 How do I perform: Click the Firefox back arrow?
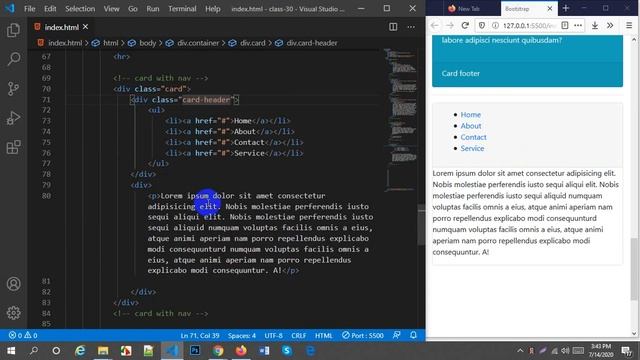tap(434, 25)
